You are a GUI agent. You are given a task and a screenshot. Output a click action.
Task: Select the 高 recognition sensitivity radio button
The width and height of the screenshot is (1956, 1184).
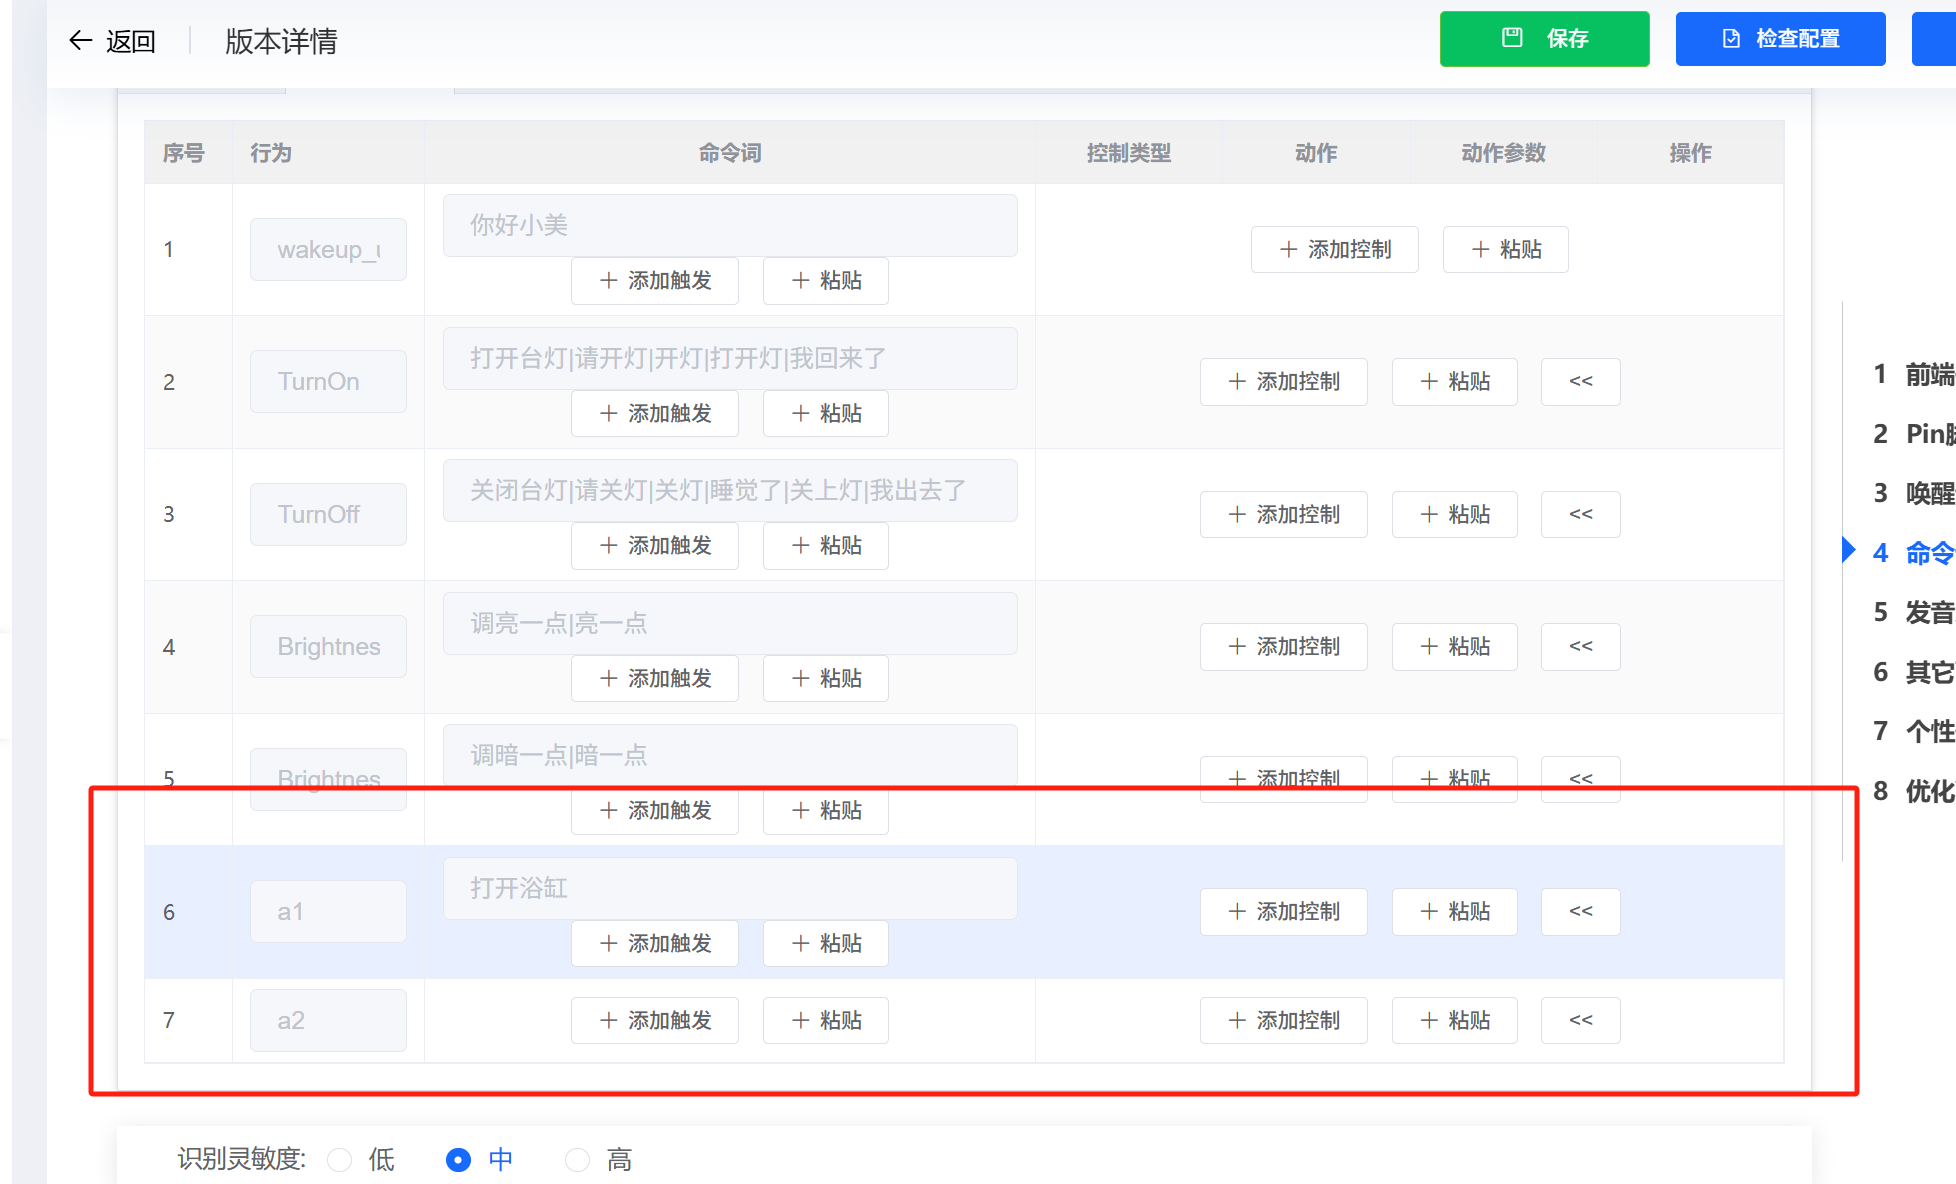coord(577,1159)
